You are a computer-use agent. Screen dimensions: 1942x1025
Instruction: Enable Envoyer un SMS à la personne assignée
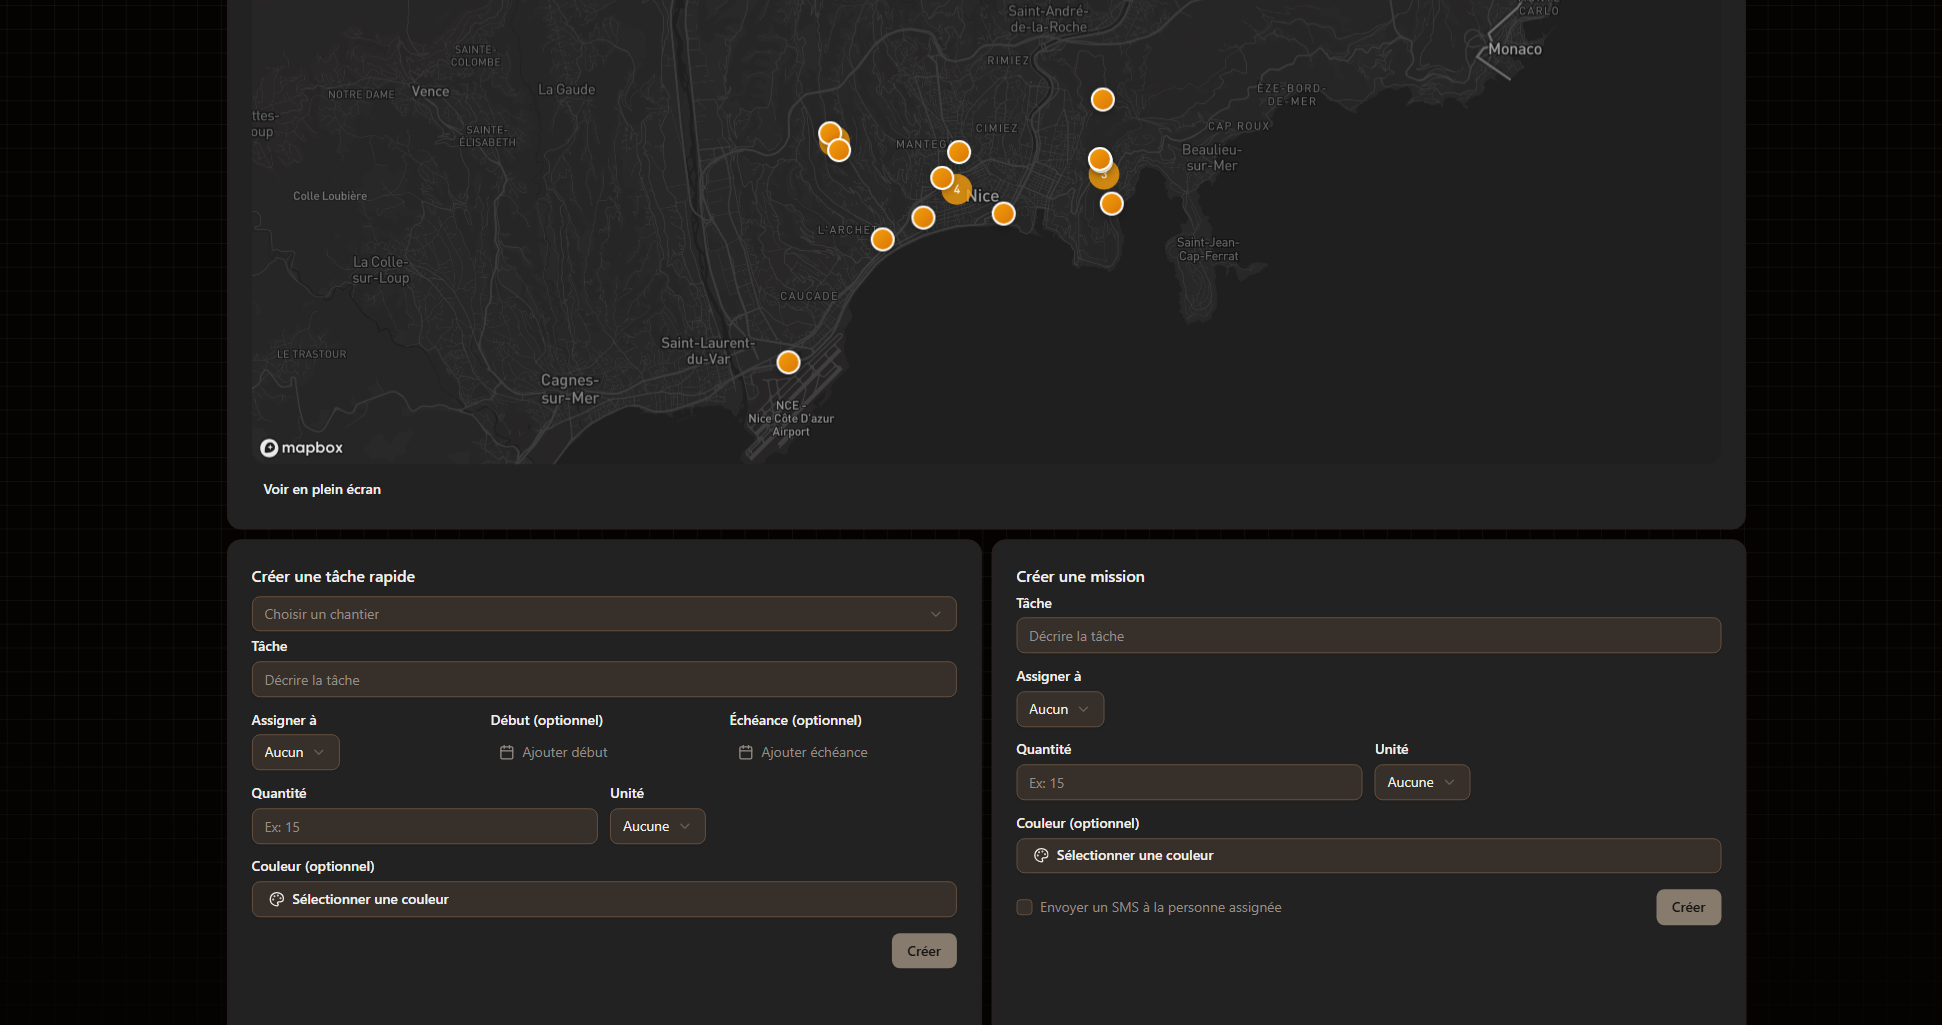tap(1024, 907)
